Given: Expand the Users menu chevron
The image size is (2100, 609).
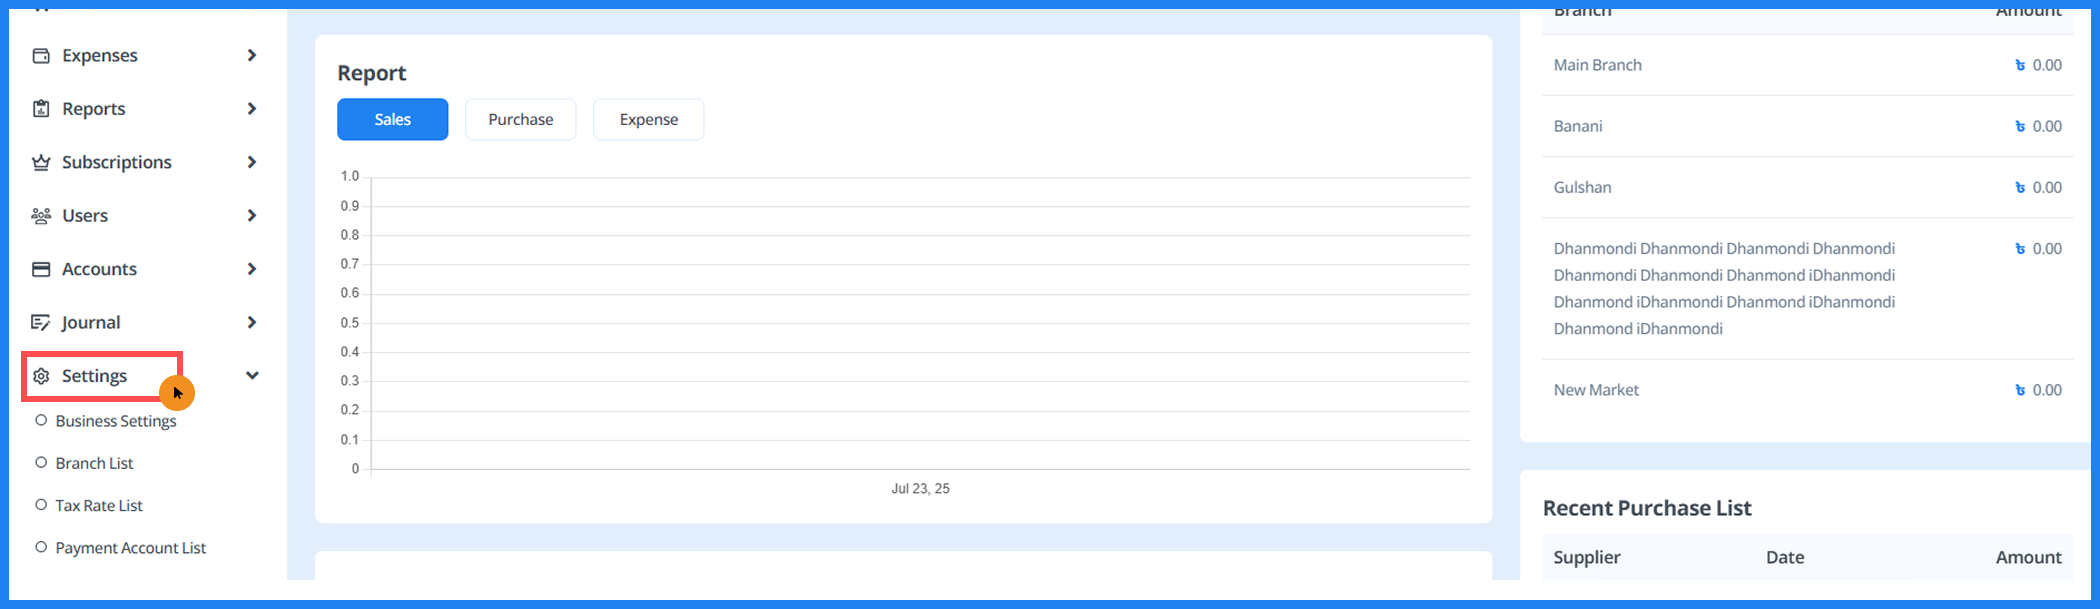Looking at the screenshot, I should (x=252, y=216).
